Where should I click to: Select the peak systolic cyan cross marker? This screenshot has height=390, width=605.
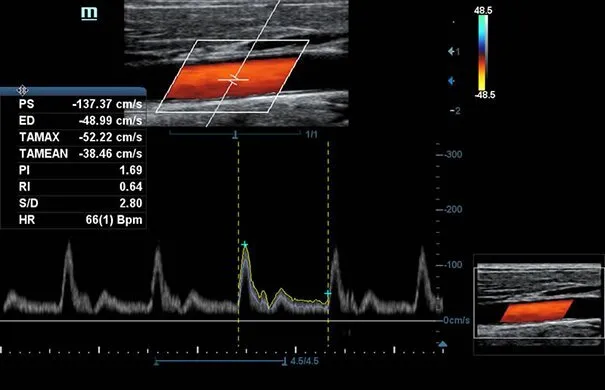[x=245, y=245]
